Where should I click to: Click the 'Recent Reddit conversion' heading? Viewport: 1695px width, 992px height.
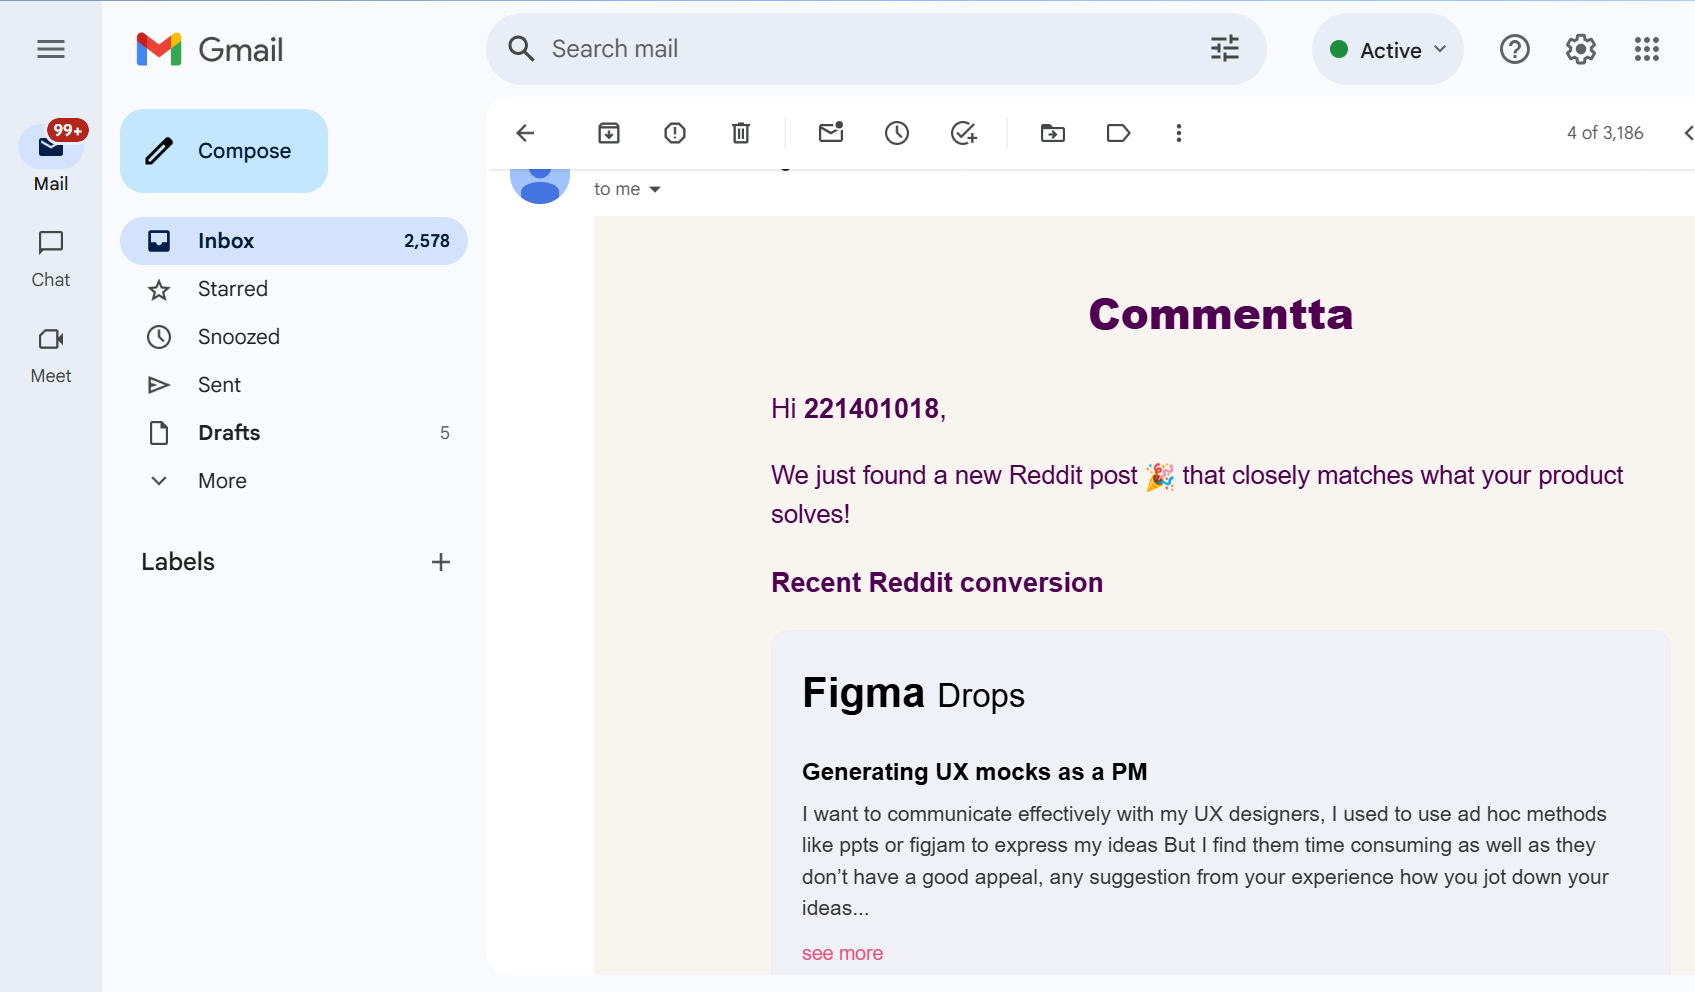coord(937,582)
